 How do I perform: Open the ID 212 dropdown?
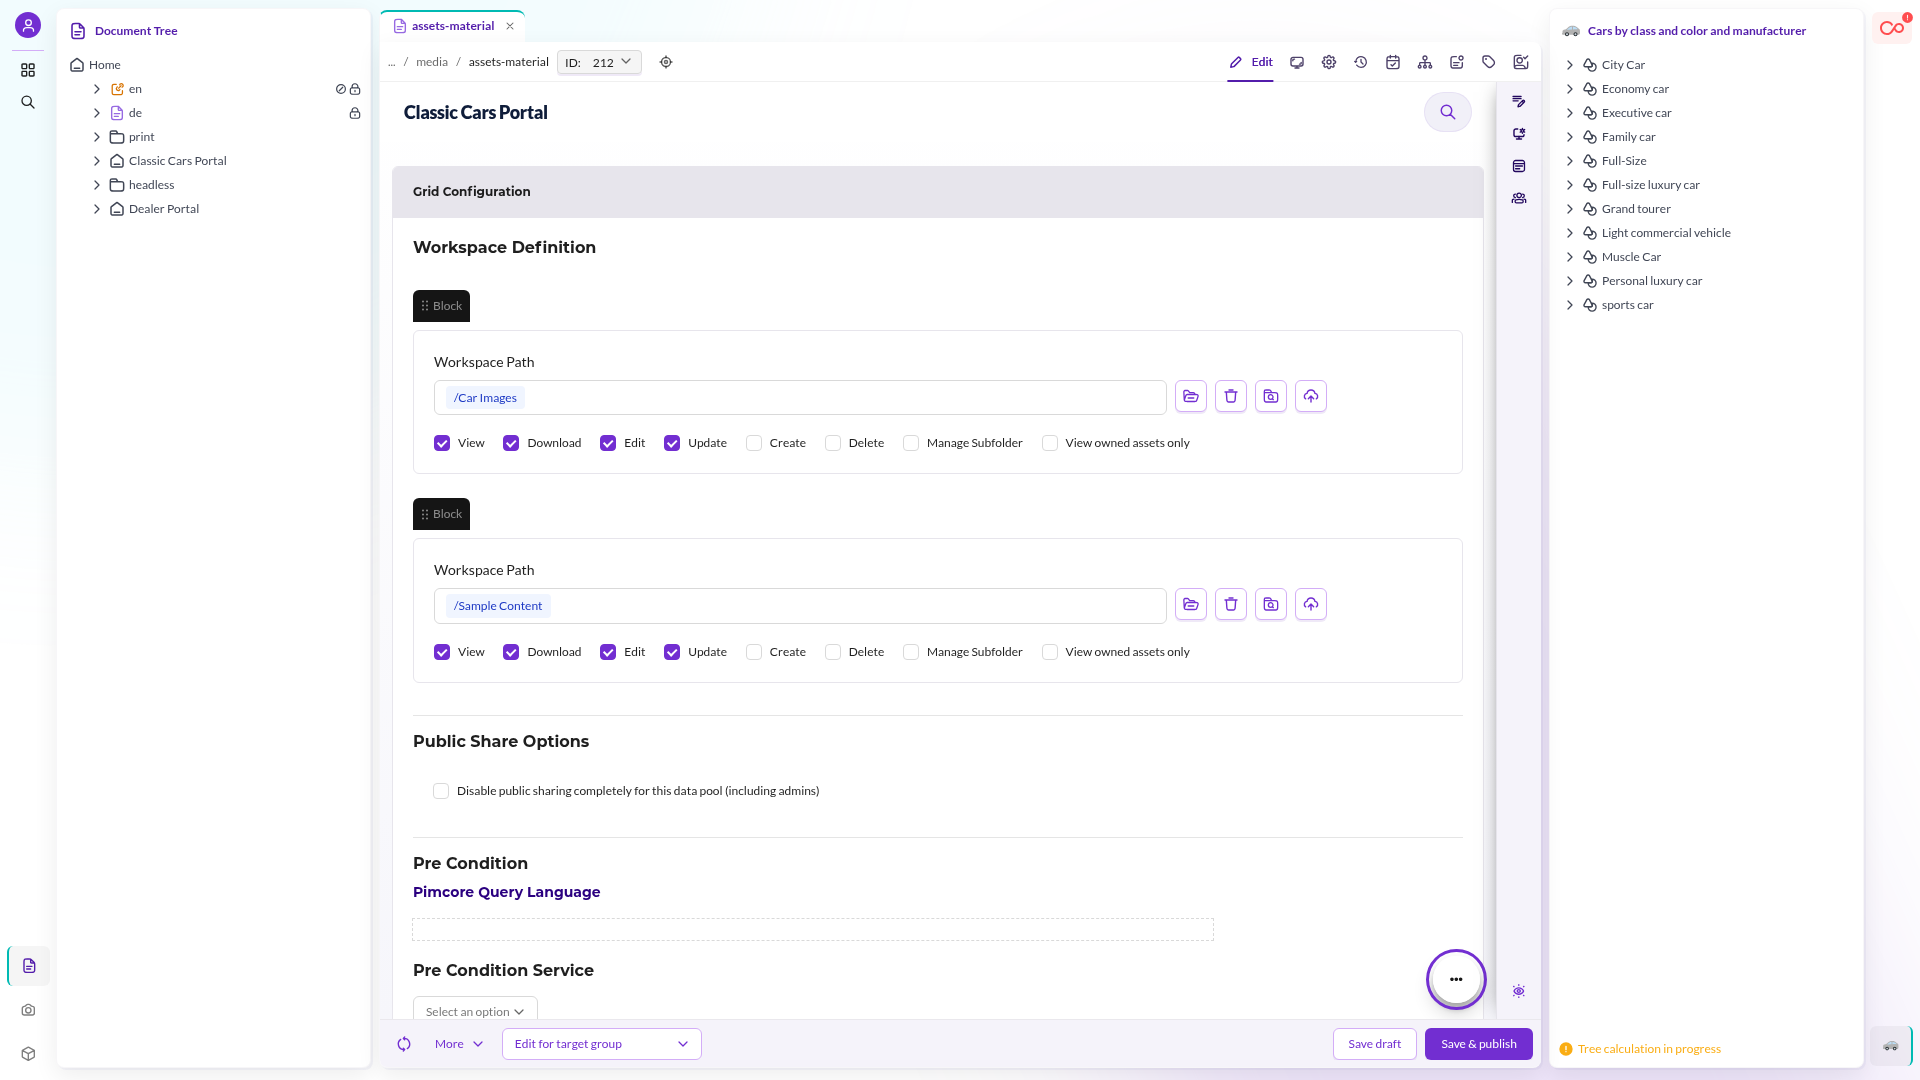point(599,62)
